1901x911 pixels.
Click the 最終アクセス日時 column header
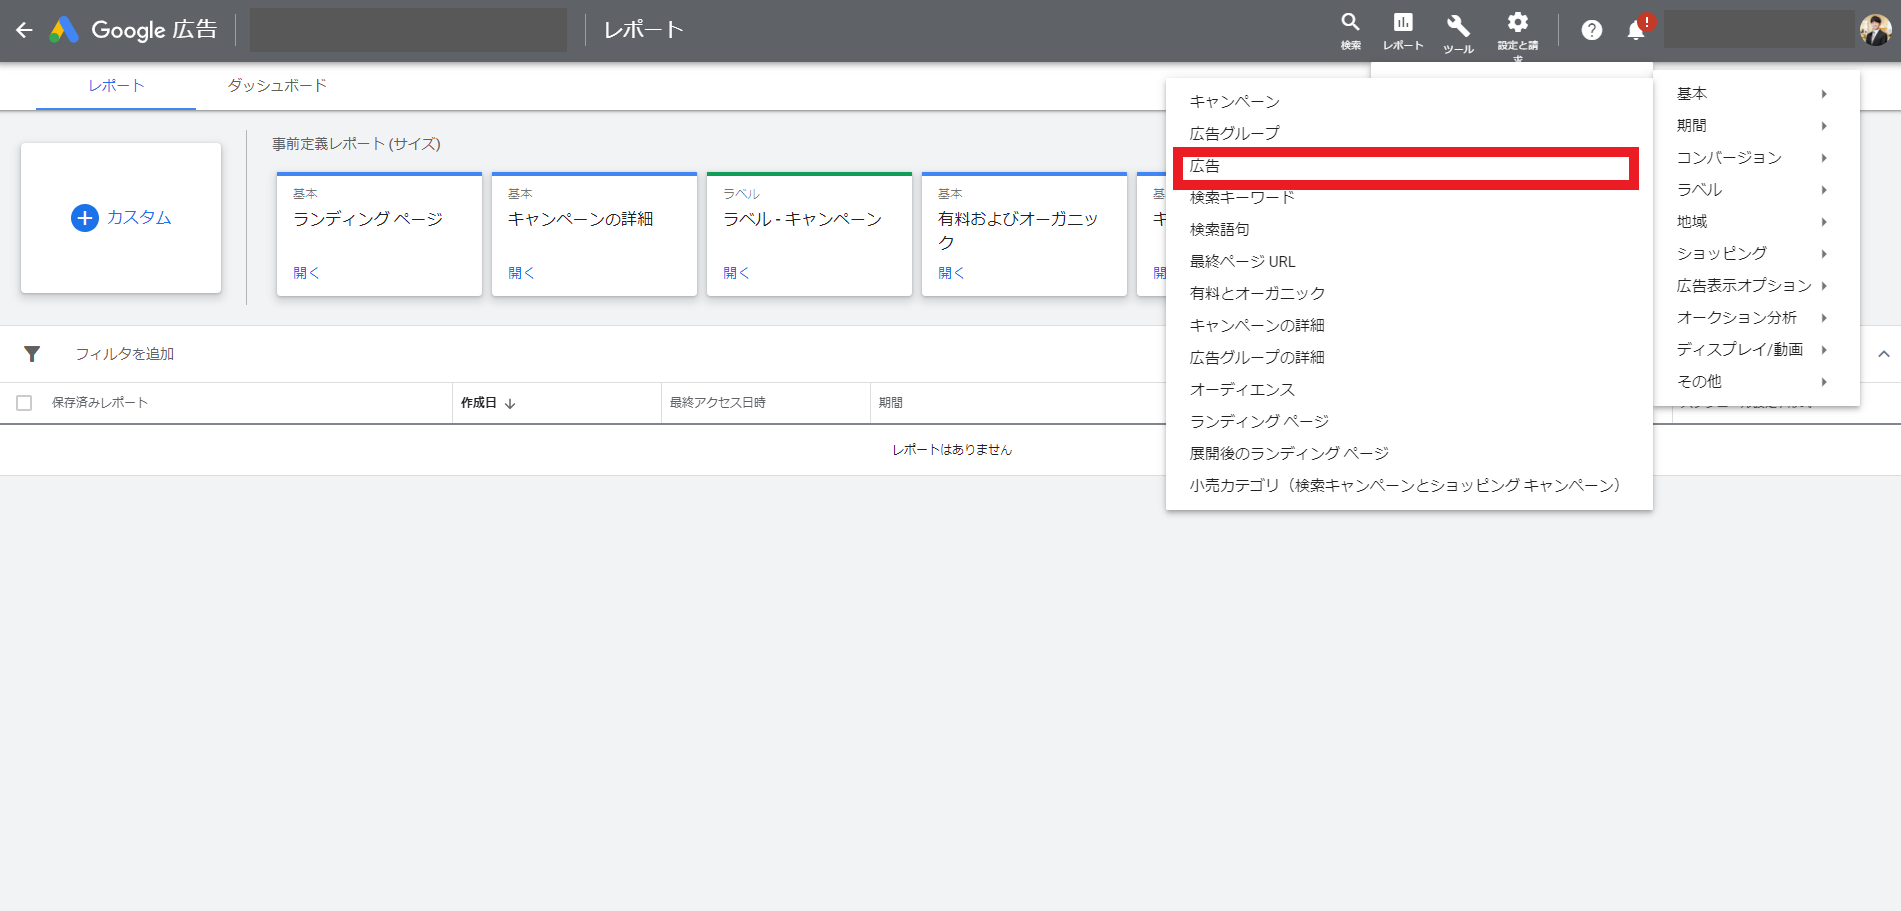pyautogui.click(x=718, y=403)
